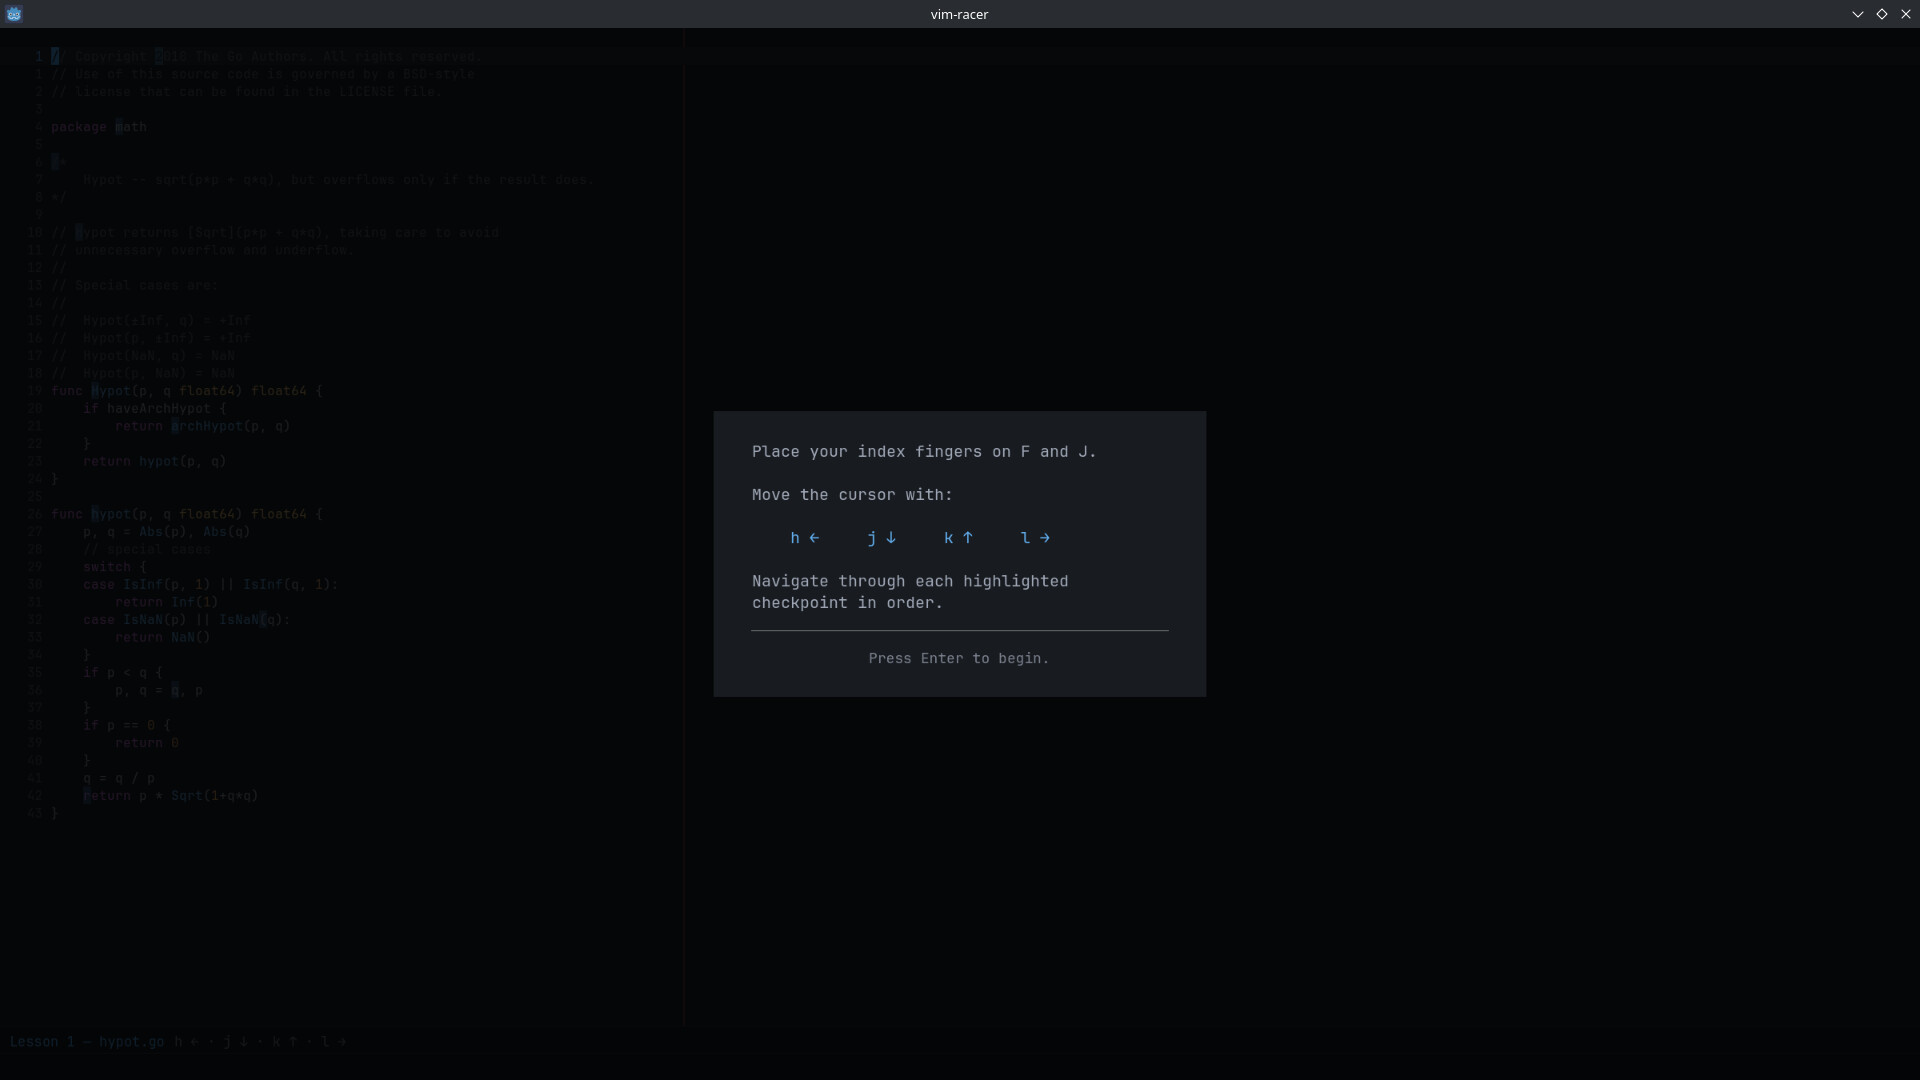1920x1080 pixels.
Task: Click the 'package math' code line
Action: (x=99, y=127)
